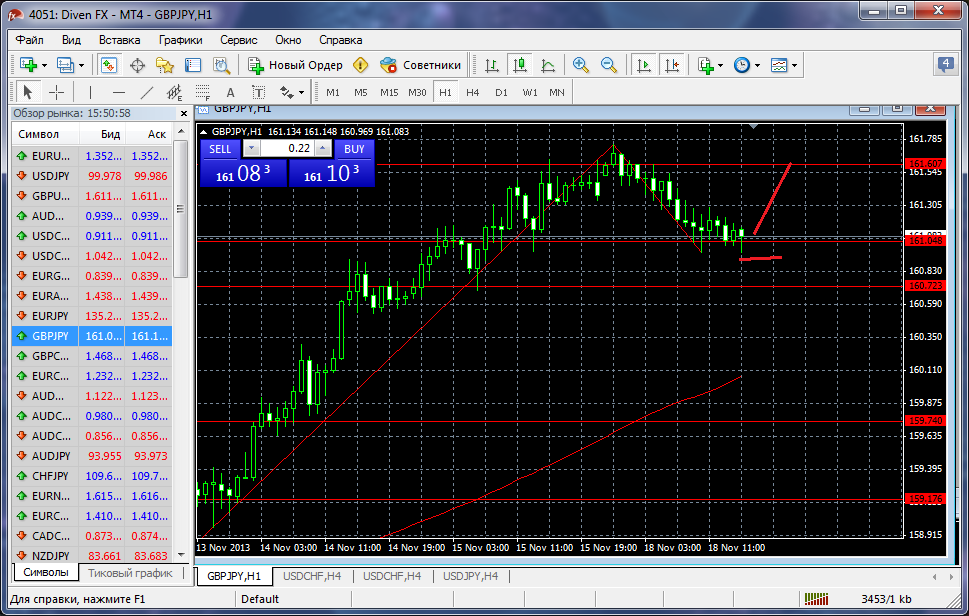Decrease lot volume with down arrow
This screenshot has height=616, width=969.
click(x=251, y=148)
